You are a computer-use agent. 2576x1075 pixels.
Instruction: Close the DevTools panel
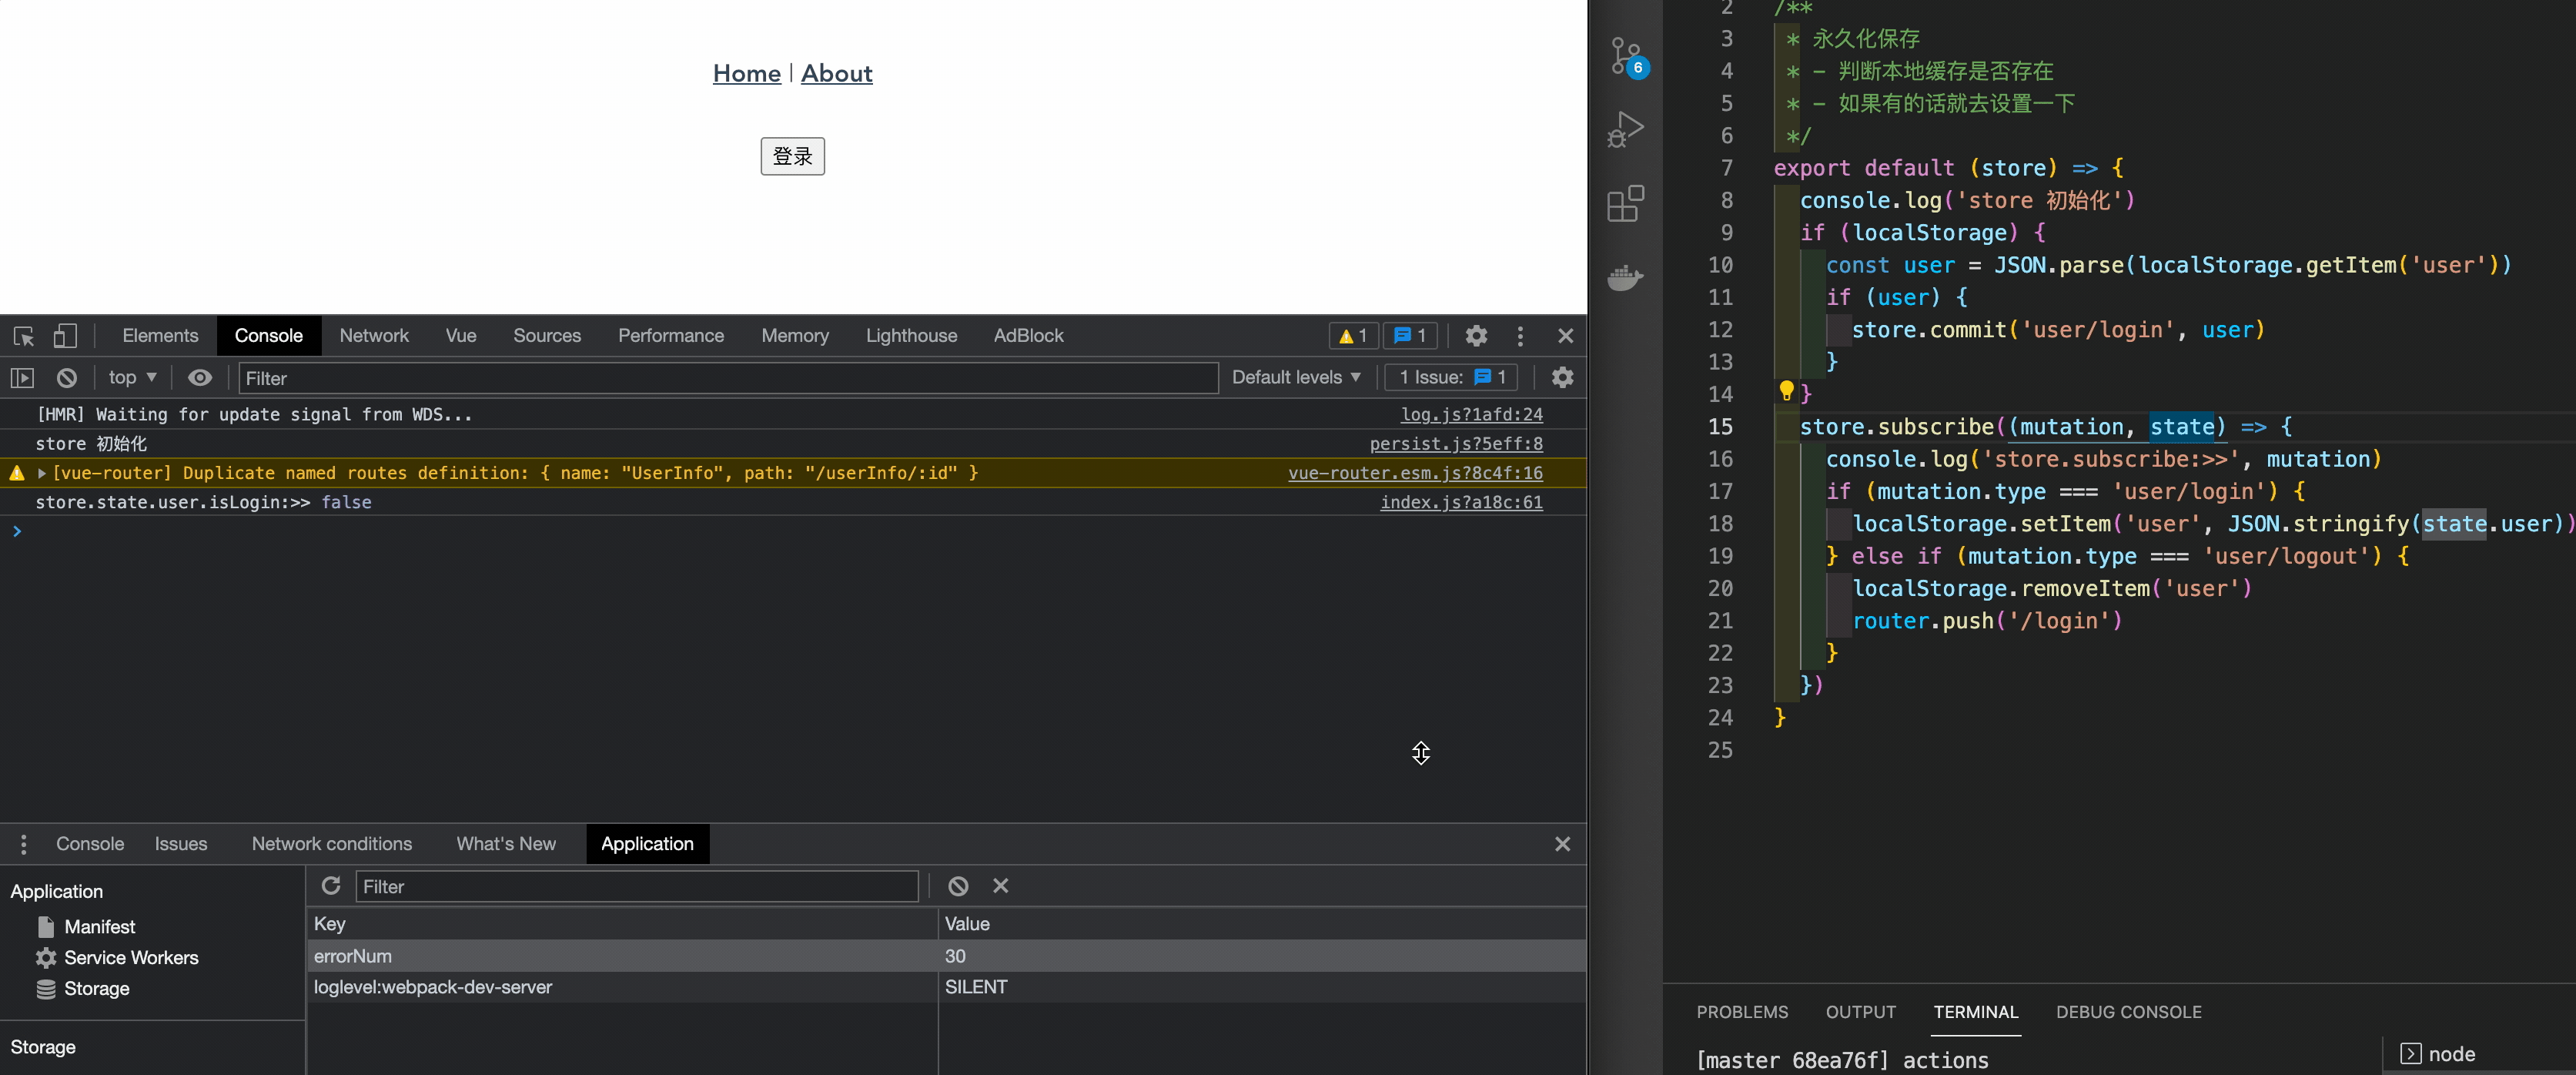coord(1565,336)
